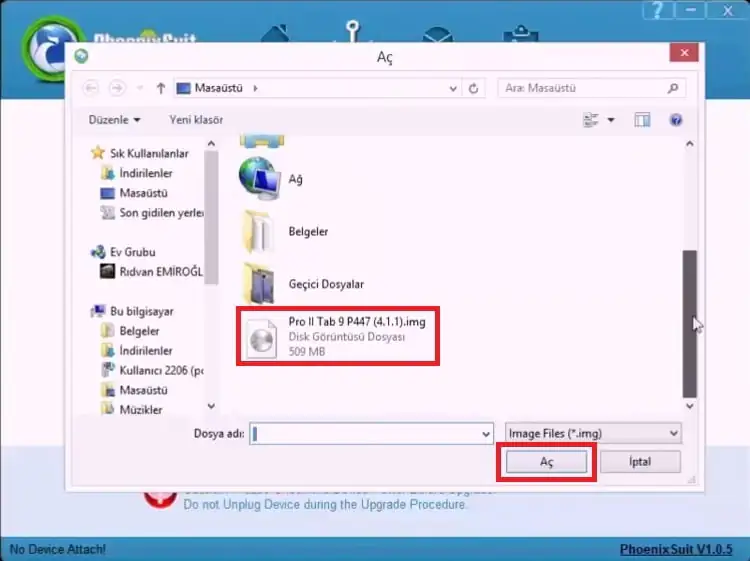Image resolution: width=750 pixels, height=561 pixels.
Task: Toggle the preview pane icon
Action: [x=642, y=120]
